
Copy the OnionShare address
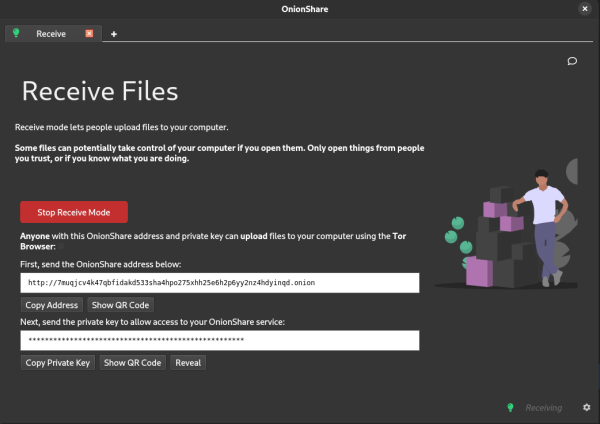pyautogui.click(x=51, y=304)
